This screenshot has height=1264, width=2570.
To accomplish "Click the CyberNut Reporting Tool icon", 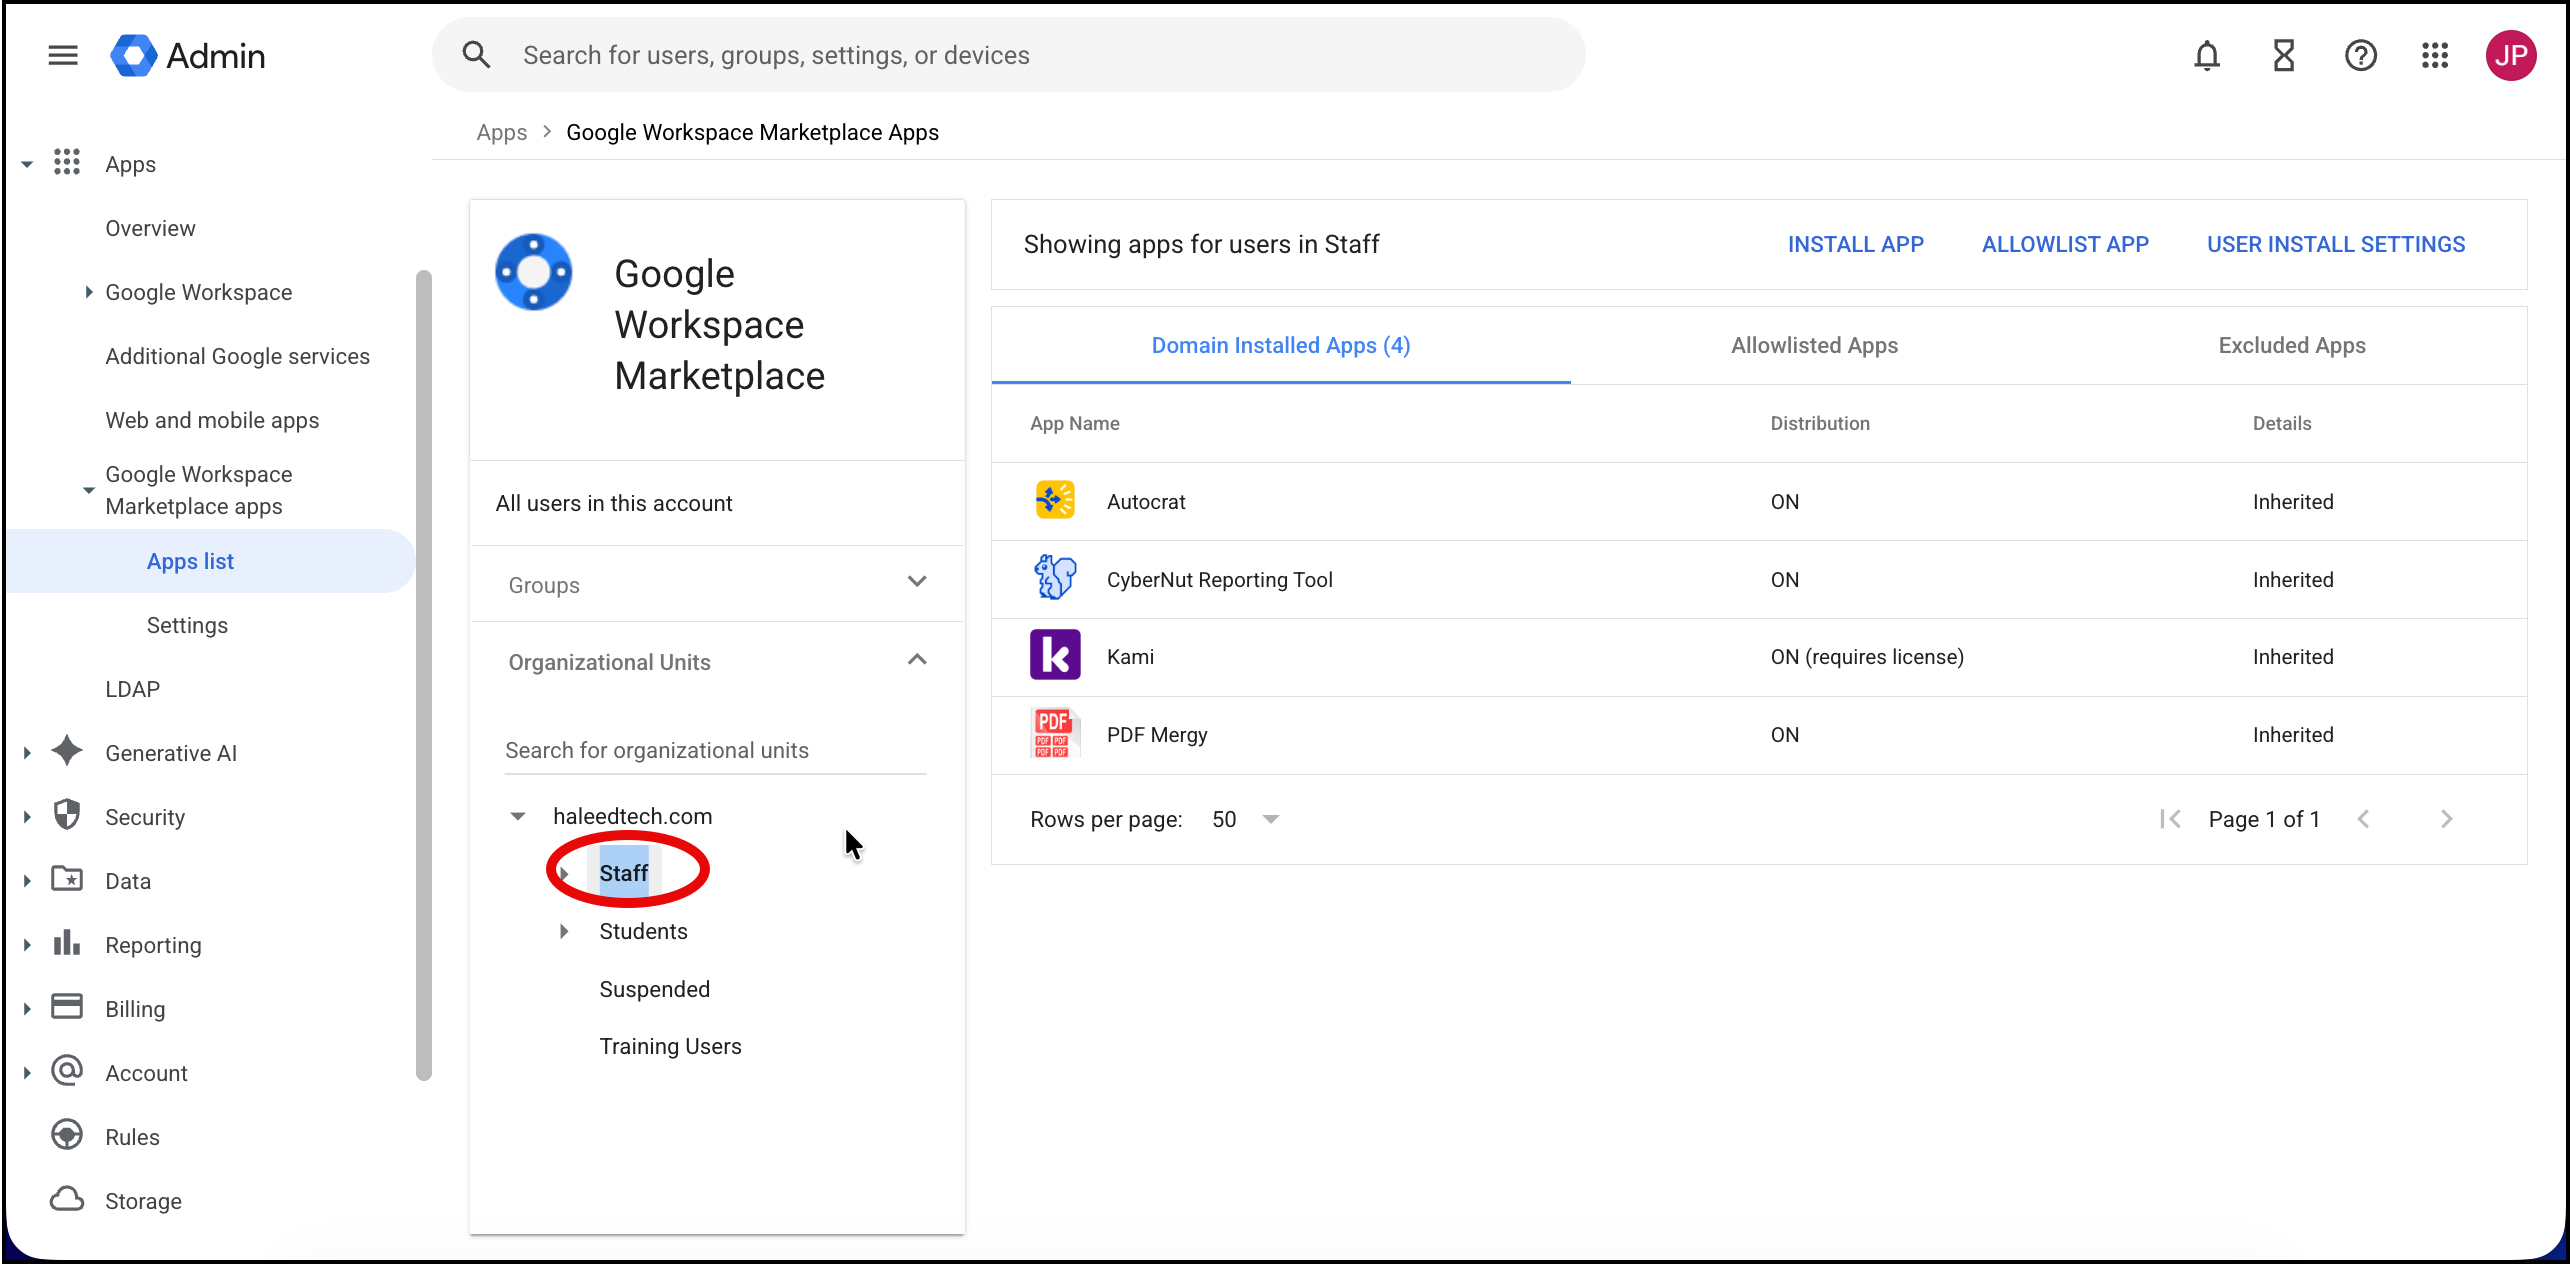I will click(1055, 578).
